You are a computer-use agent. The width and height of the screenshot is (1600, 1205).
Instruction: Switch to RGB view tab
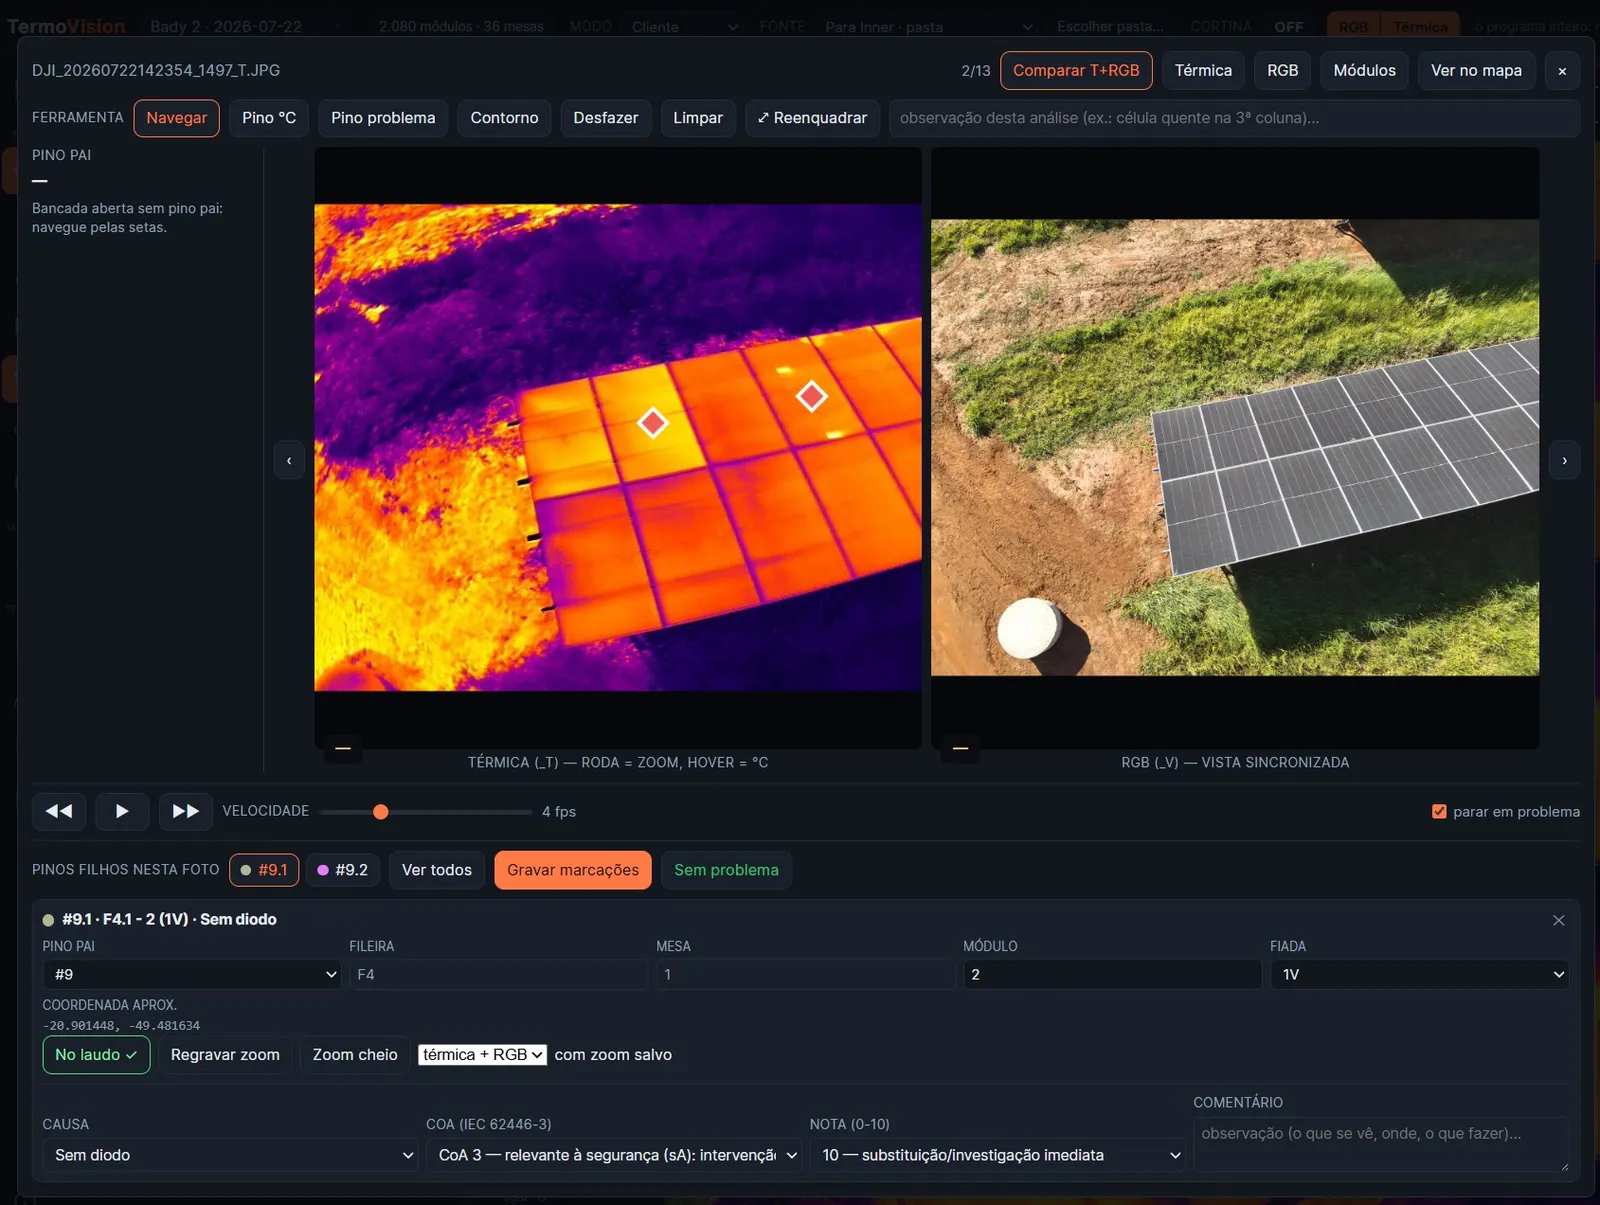(x=1282, y=71)
